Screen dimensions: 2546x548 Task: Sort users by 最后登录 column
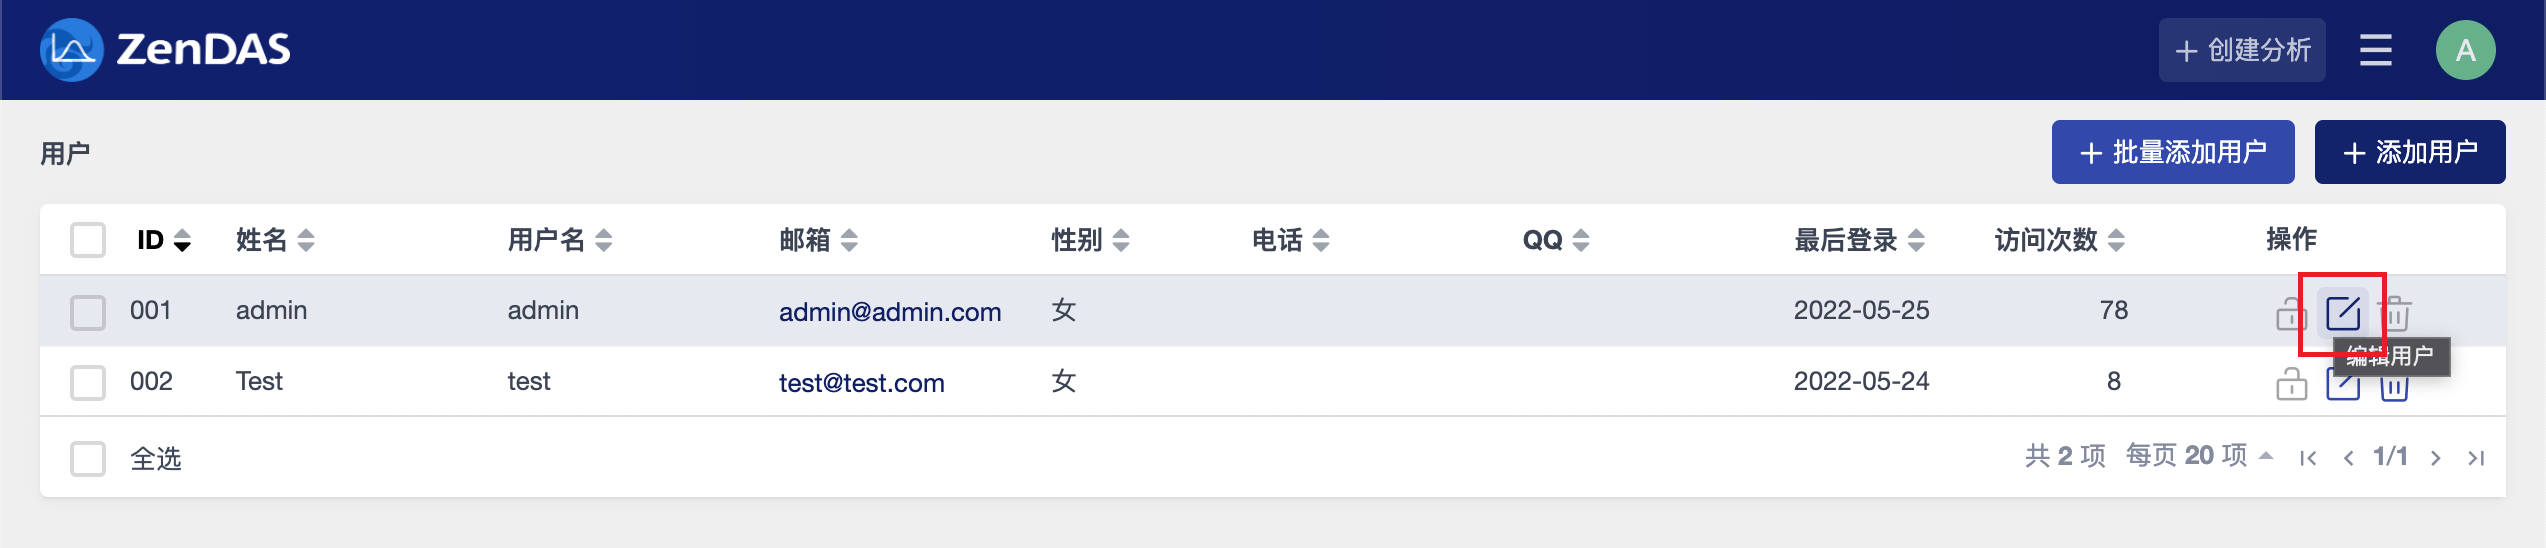(x=1858, y=240)
